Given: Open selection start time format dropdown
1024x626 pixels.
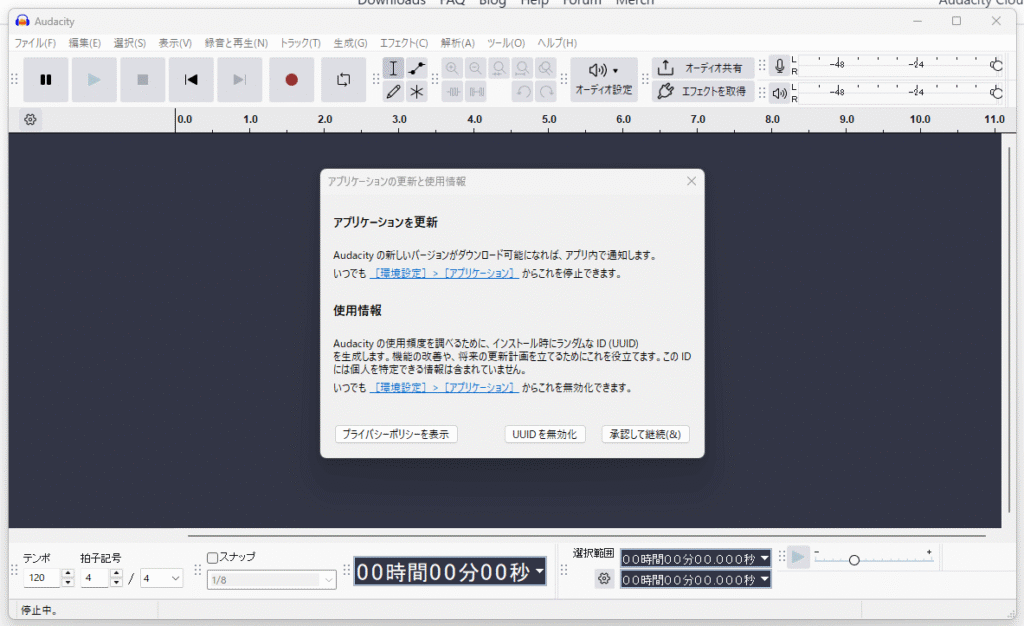Looking at the screenshot, I should (765, 559).
